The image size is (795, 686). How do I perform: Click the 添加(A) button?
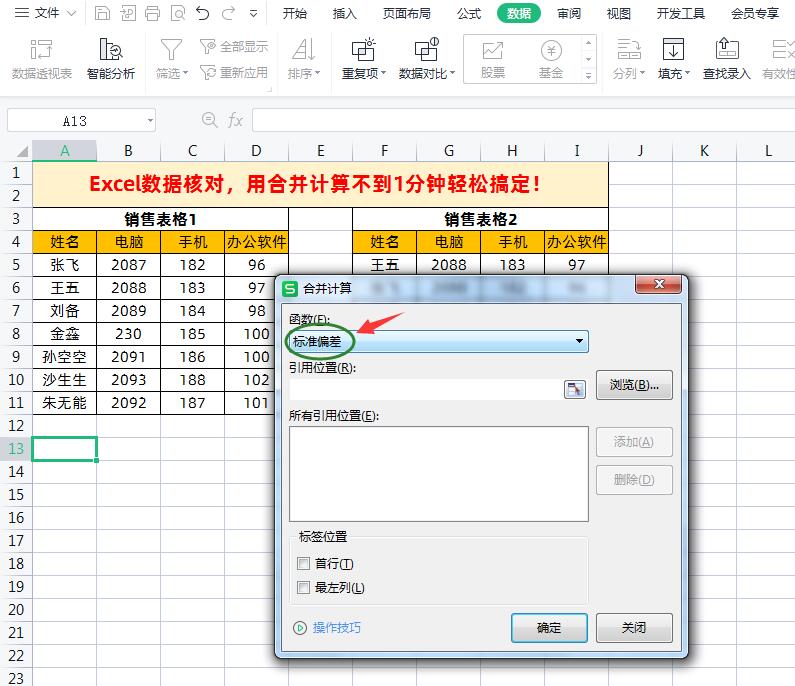[x=634, y=442]
